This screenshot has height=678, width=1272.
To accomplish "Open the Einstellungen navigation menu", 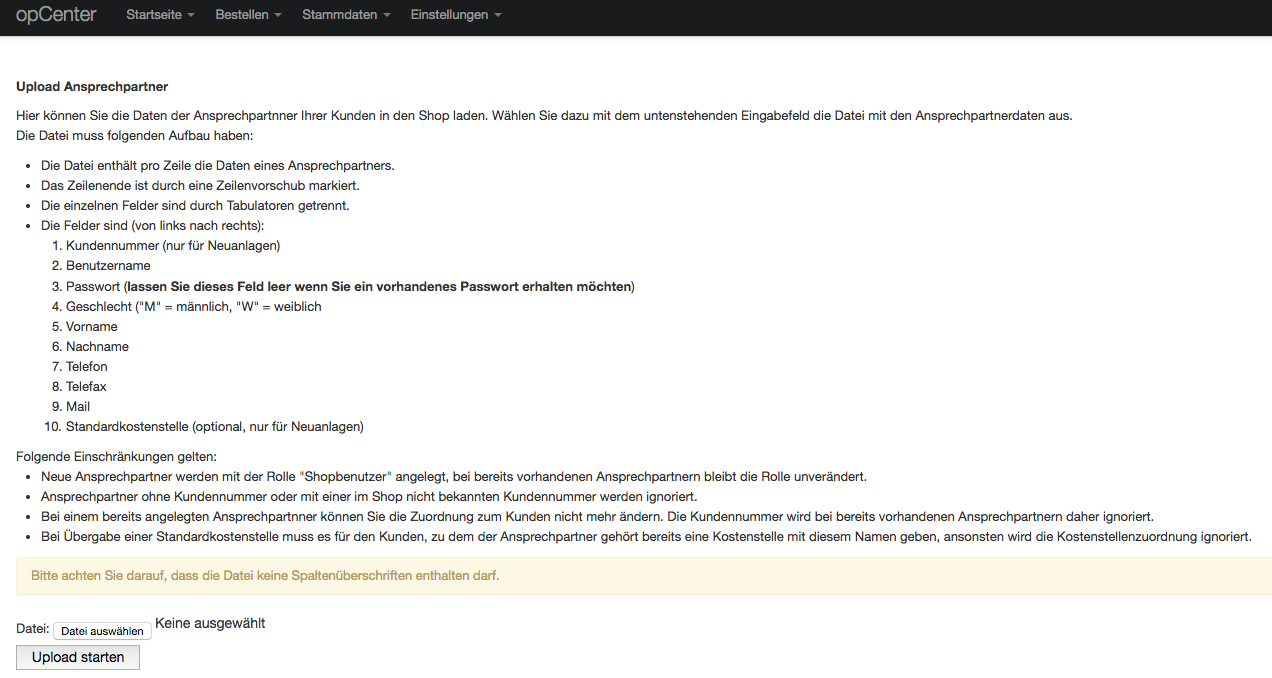I will (449, 15).
